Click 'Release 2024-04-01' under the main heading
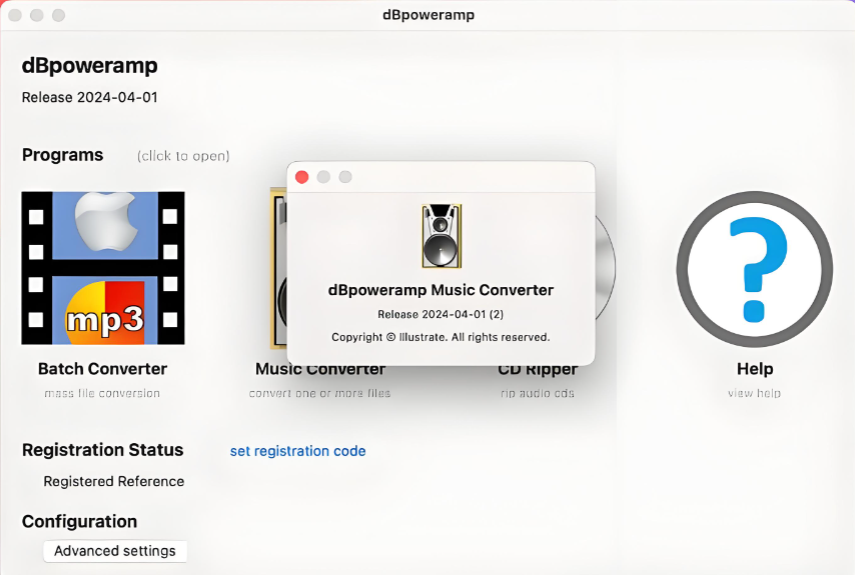This screenshot has height=575, width=855. pos(90,98)
